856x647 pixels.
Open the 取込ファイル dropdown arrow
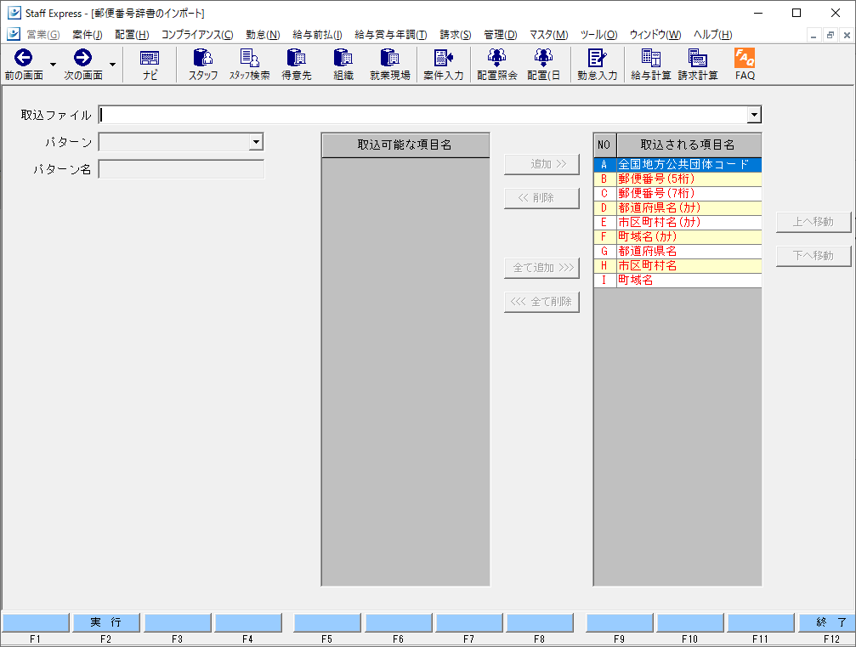(754, 115)
